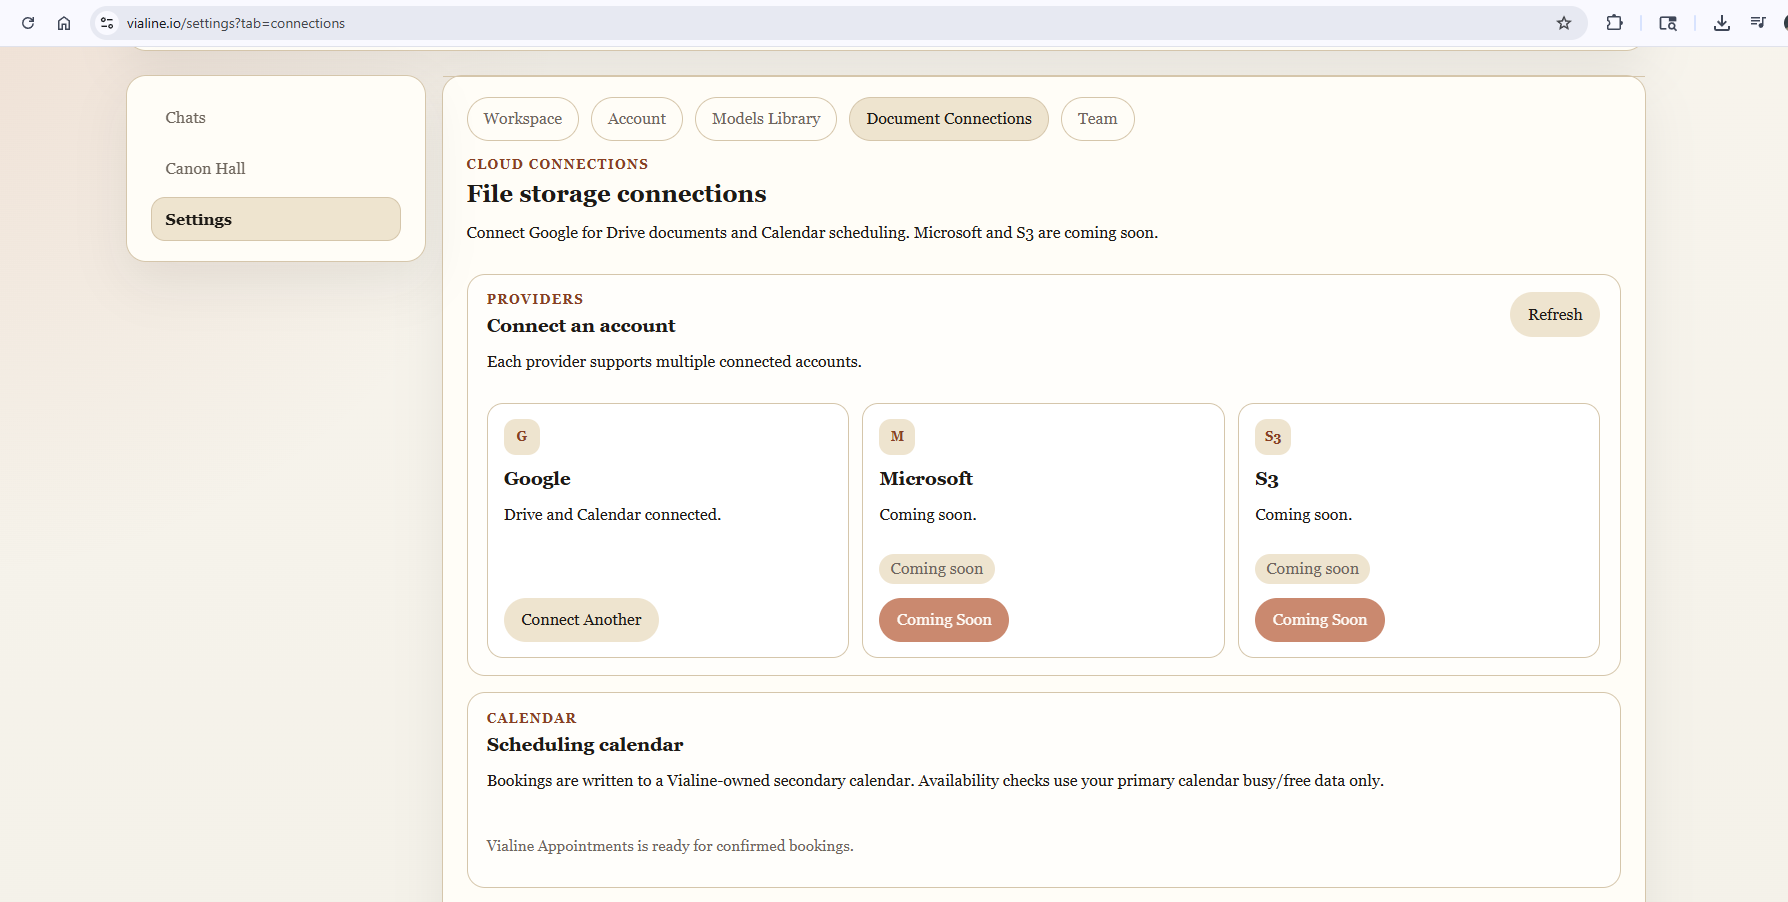Click the tab search icon in toolbar
This screenshot has height=902, width=1788.
pyautogui.click(x=1668, y=23)
